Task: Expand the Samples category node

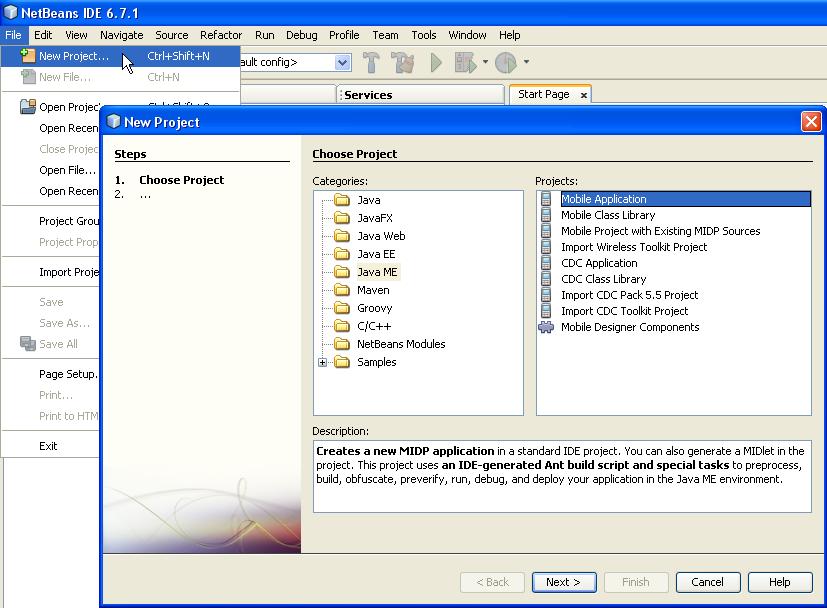Action: pos(322,362)
